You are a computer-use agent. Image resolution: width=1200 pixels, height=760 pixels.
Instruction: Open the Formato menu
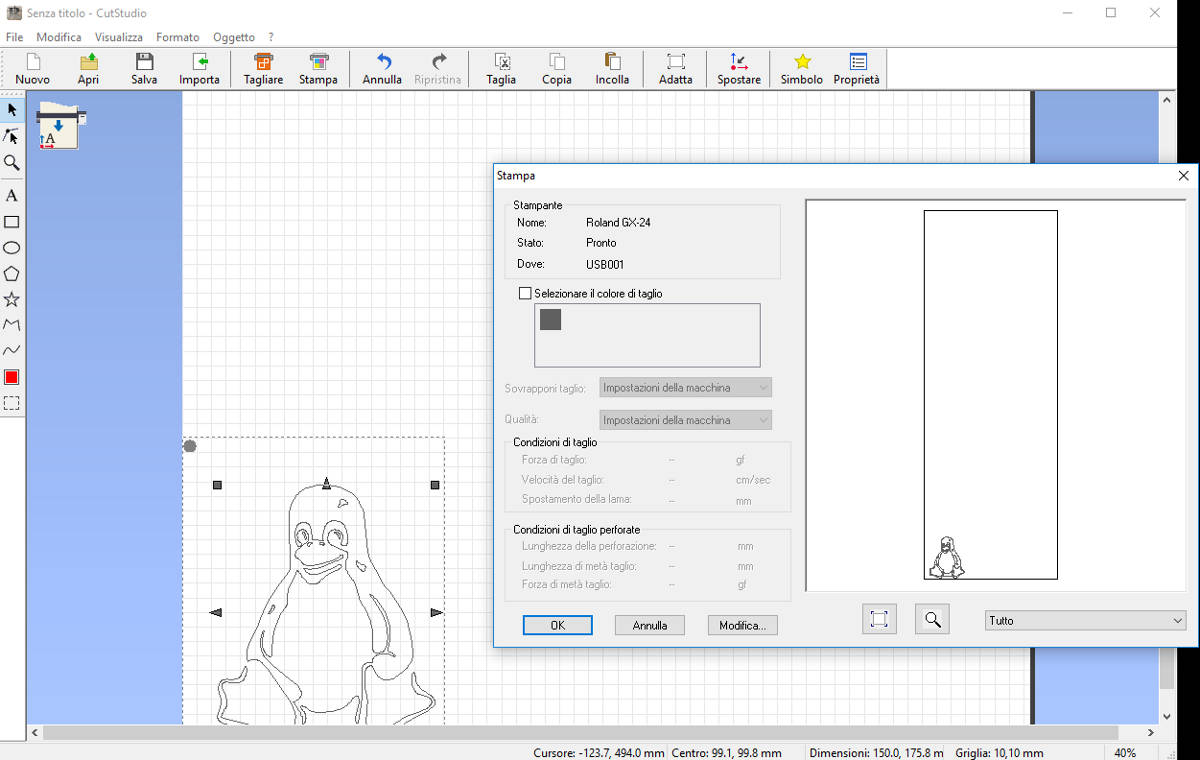[x=178, y=37]
